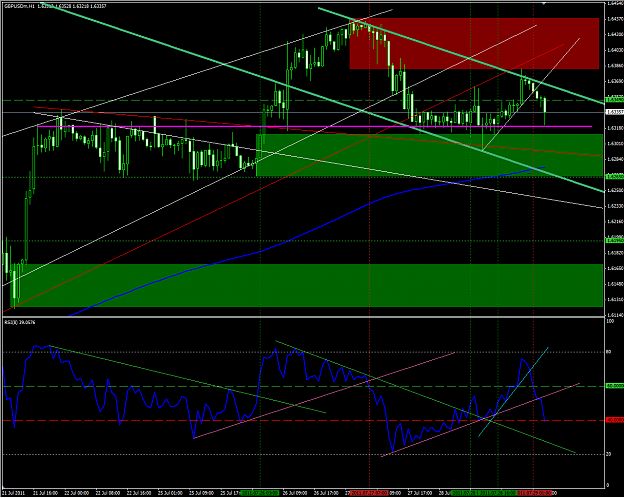Click the green 60.0000 RSI level label
Screen dimensions: 625x498
tap(615, 386)
